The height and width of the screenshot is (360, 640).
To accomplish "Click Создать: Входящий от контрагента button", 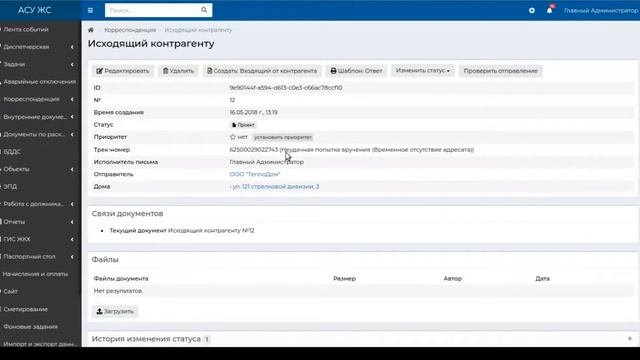I will coord(262,71).
